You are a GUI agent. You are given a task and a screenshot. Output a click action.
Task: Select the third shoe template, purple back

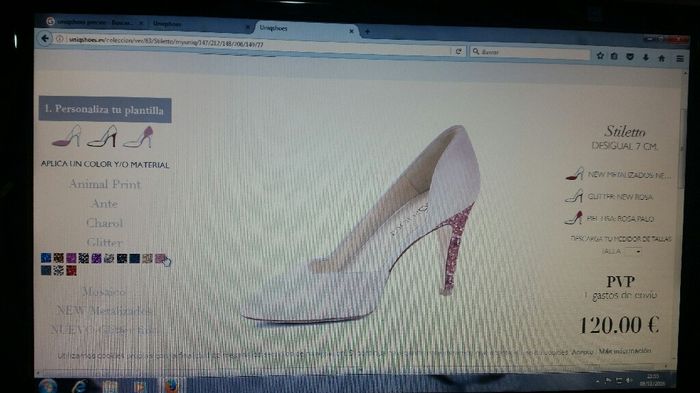(x=138, y=137)
